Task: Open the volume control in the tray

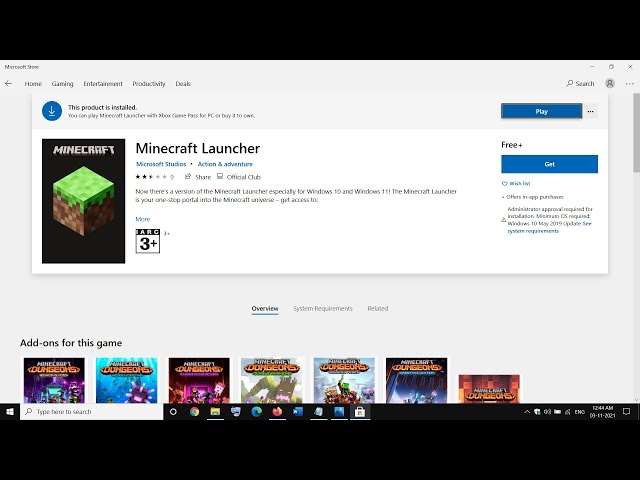Action: click(x=547, y=412)
